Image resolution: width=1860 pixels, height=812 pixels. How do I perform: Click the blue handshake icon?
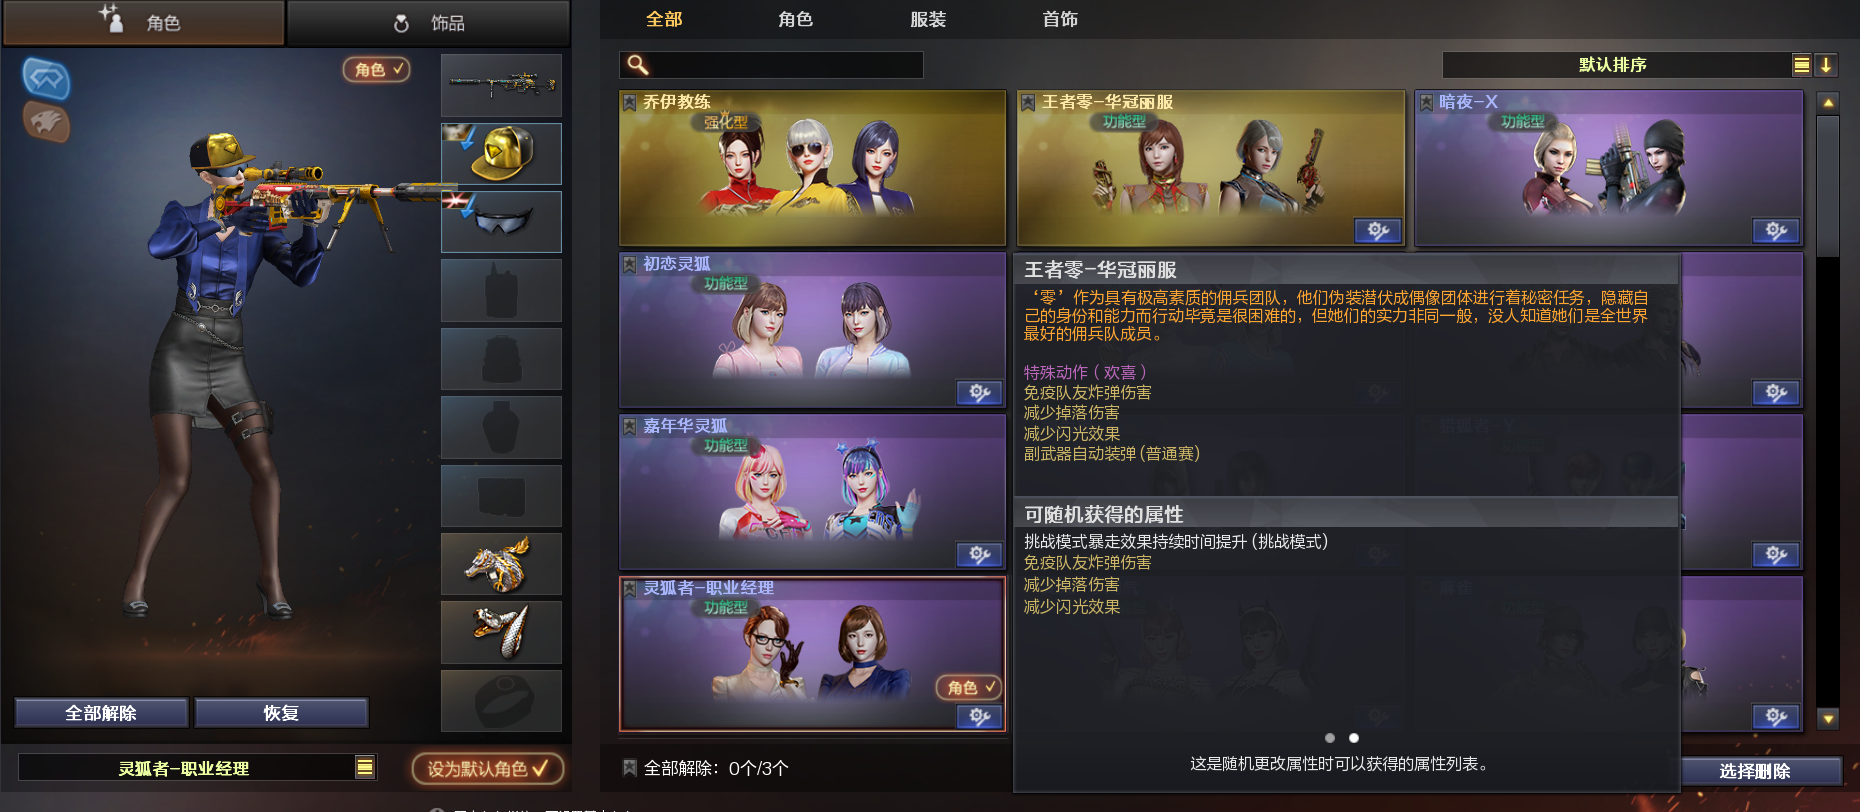pos(46,78)
